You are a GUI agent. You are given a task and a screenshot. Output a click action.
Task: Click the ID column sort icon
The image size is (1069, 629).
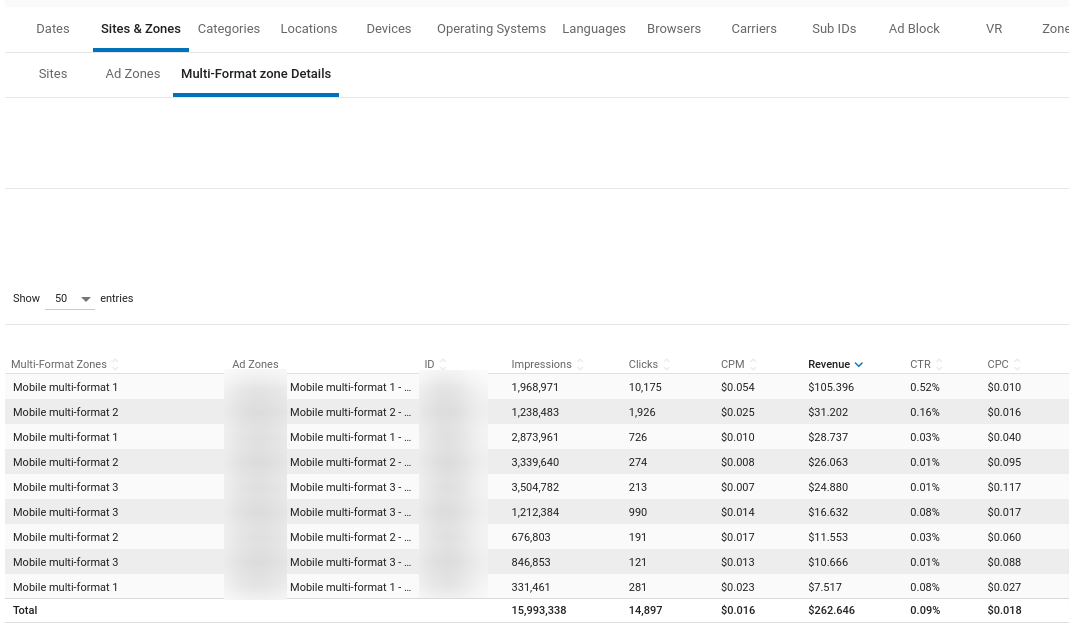pos(443,365)
